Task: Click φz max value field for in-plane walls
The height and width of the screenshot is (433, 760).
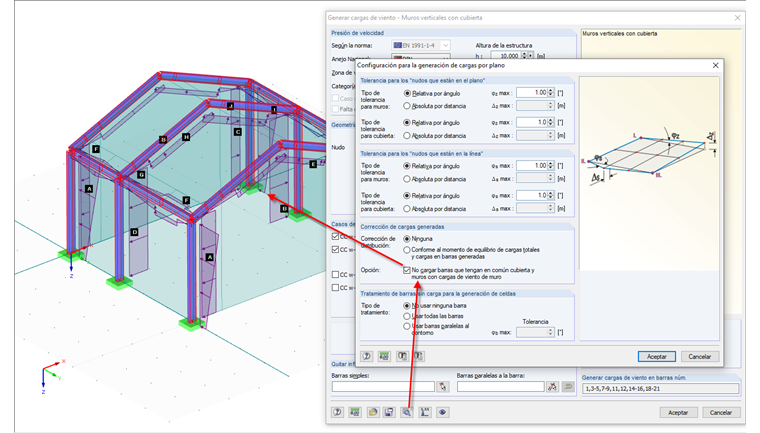Action: (532, 93)
